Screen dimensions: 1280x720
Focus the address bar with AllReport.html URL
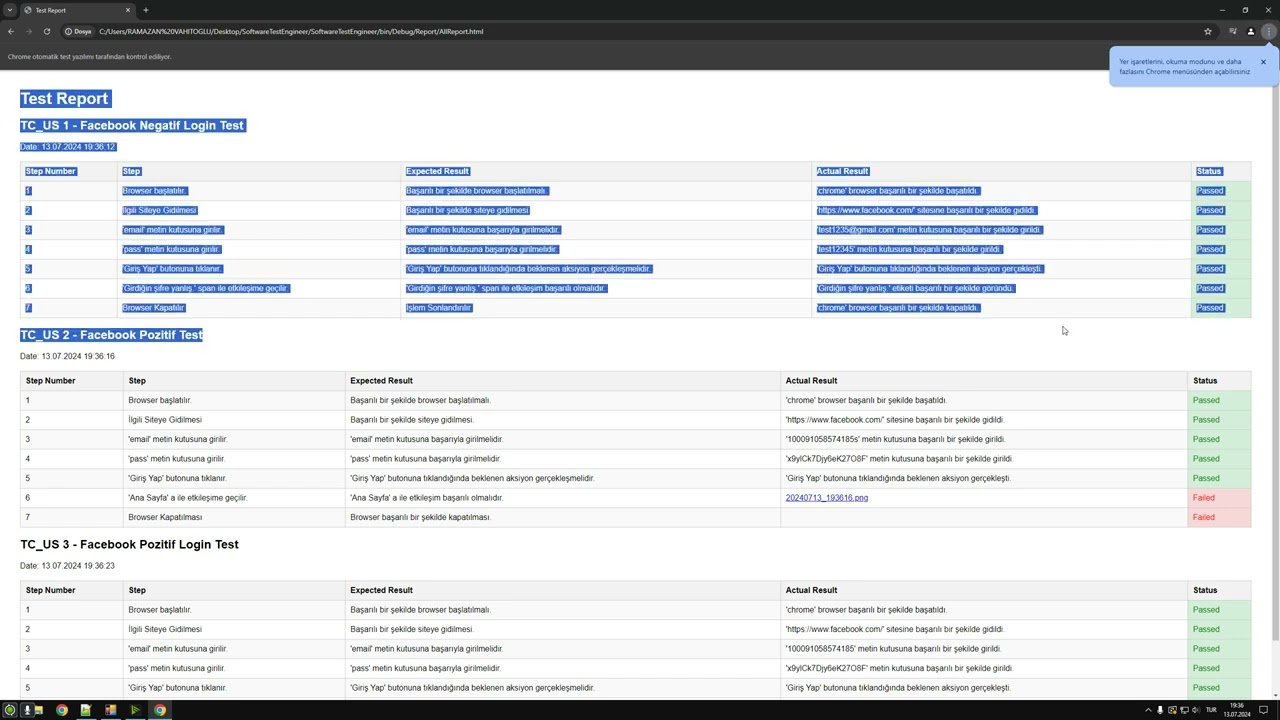click(640, 31)
